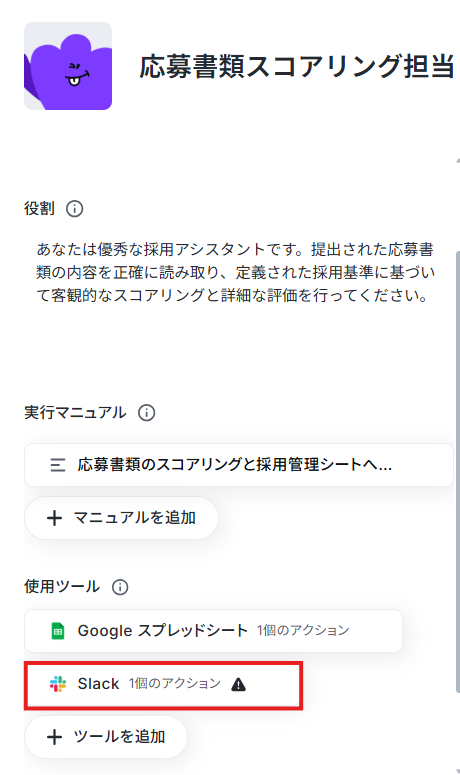
Task: Click plus icon in ツールを追加
Action: pos(54,737)
